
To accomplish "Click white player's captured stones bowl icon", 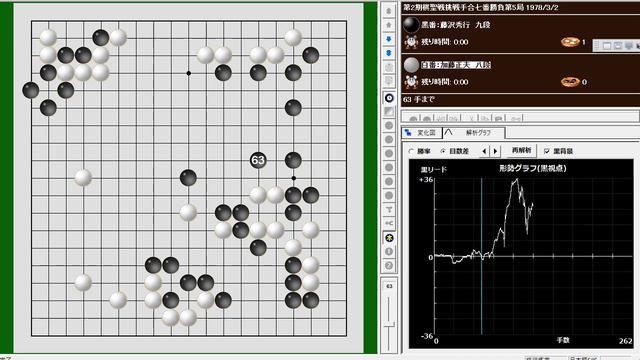I will pos(570,82).
